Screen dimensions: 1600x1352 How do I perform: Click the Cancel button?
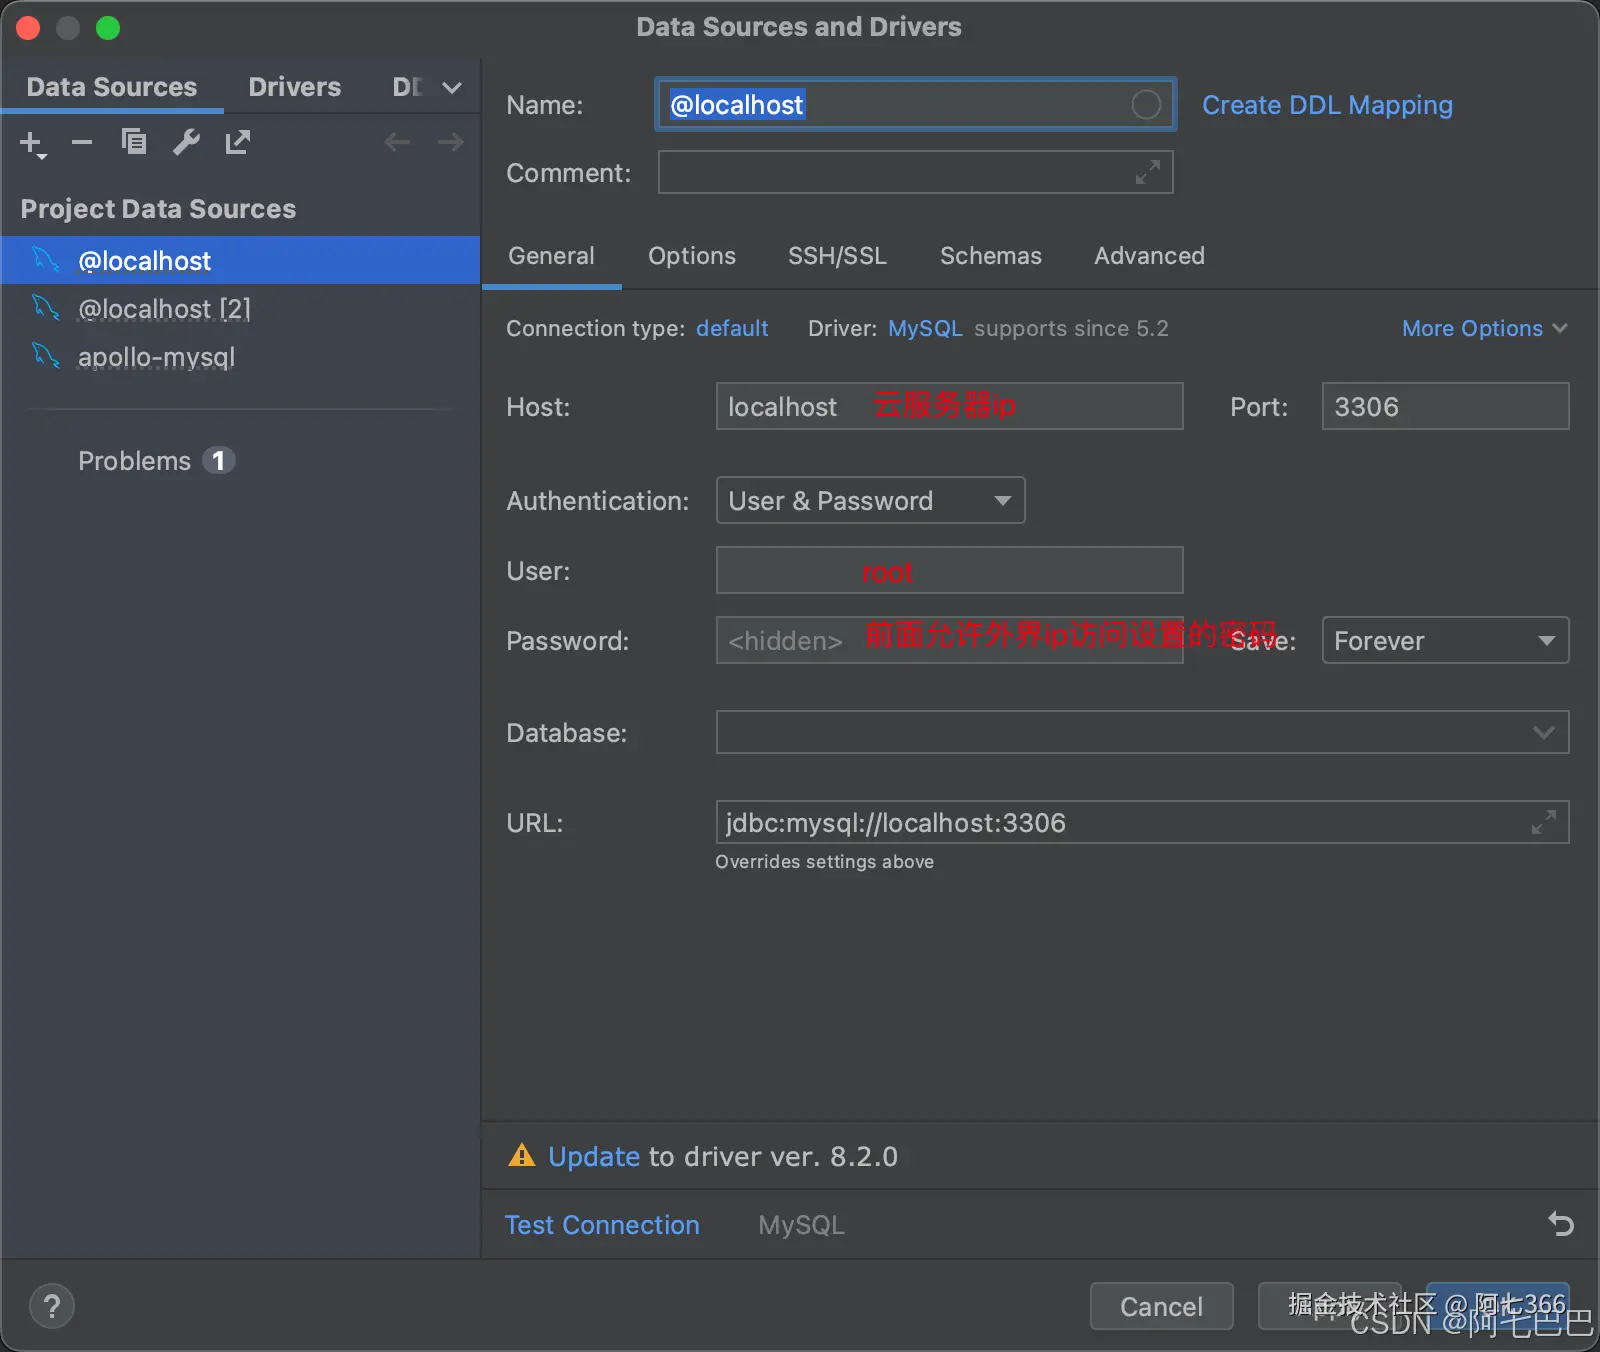(x=1162, y=1306)
